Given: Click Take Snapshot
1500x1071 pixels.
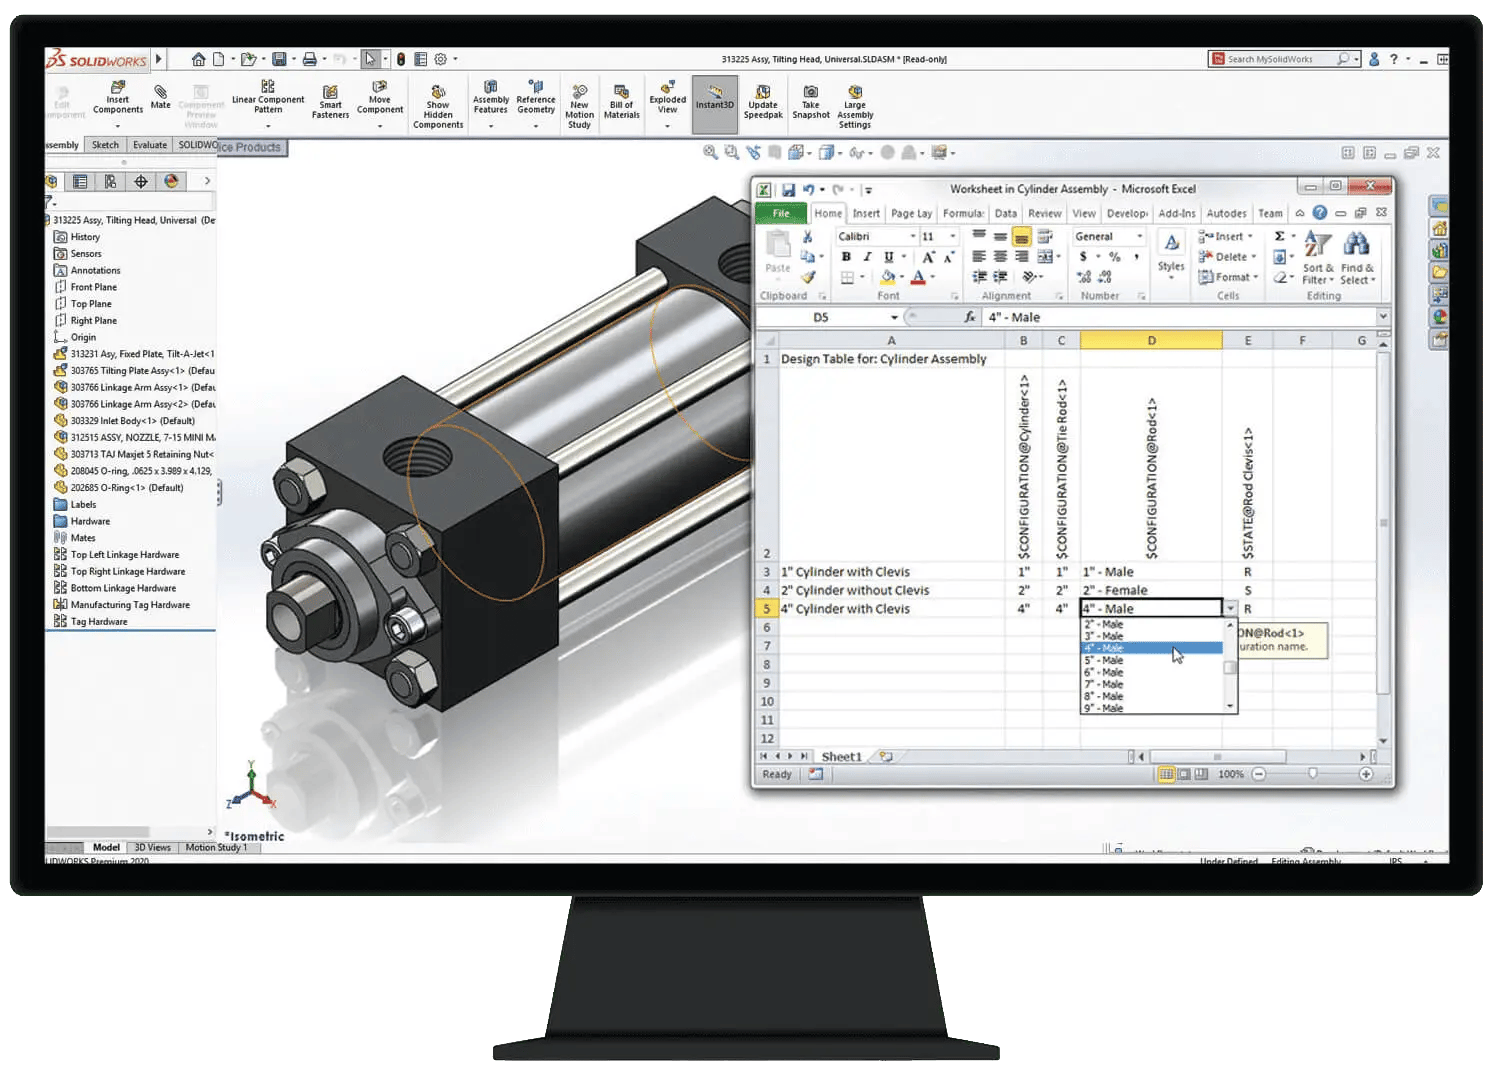Looking at the screenshot, I should [811, 102].
